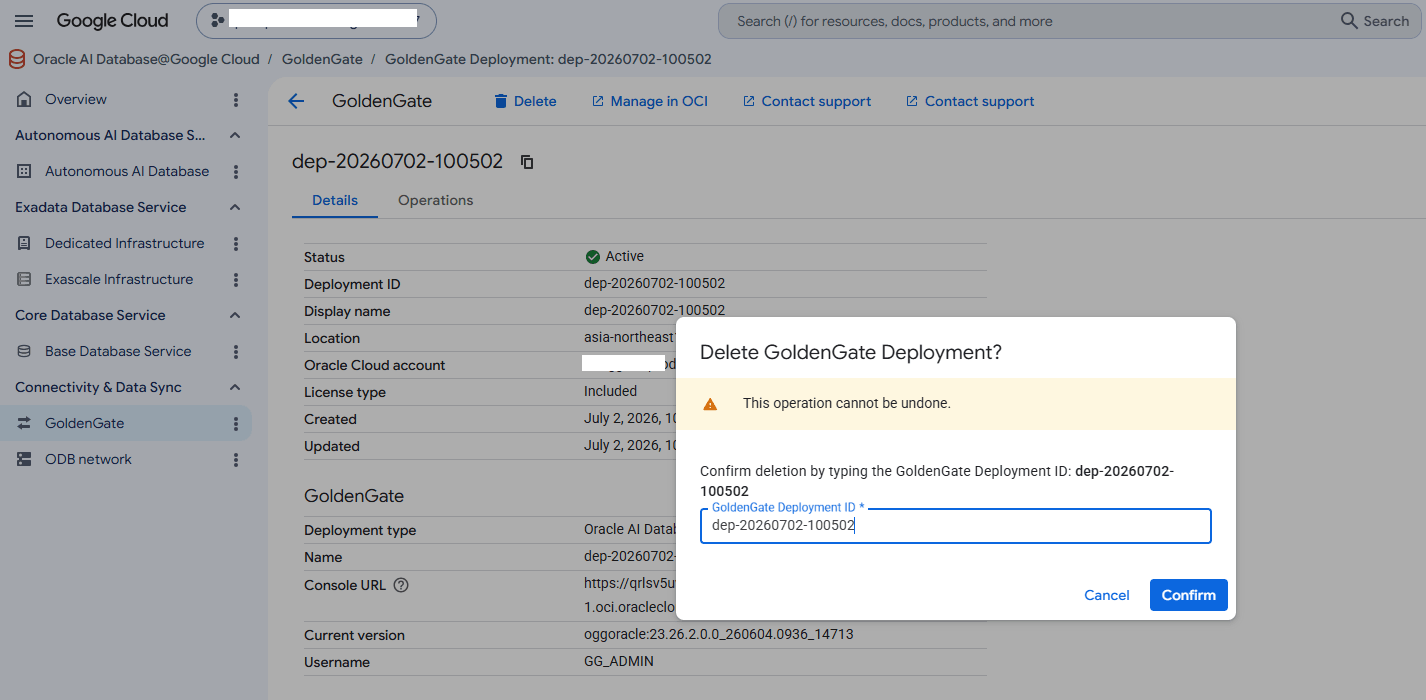Open more options for Exascale Infrastructure
This screenshot has height=700, width=1426.
[x=236, y=280]
